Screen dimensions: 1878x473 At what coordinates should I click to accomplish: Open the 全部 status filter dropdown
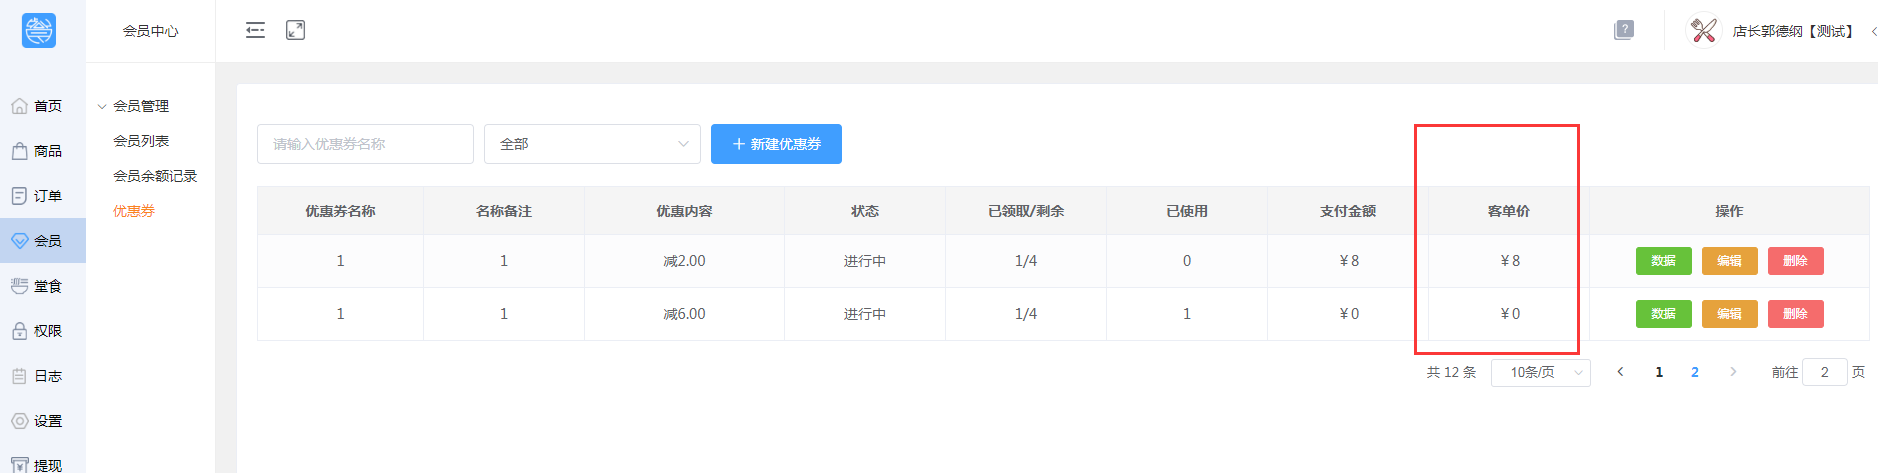pos(592,144)
